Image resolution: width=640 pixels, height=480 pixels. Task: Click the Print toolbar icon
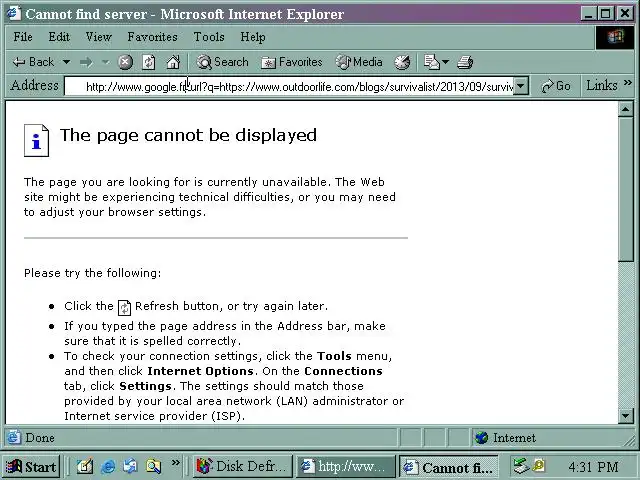465,62
